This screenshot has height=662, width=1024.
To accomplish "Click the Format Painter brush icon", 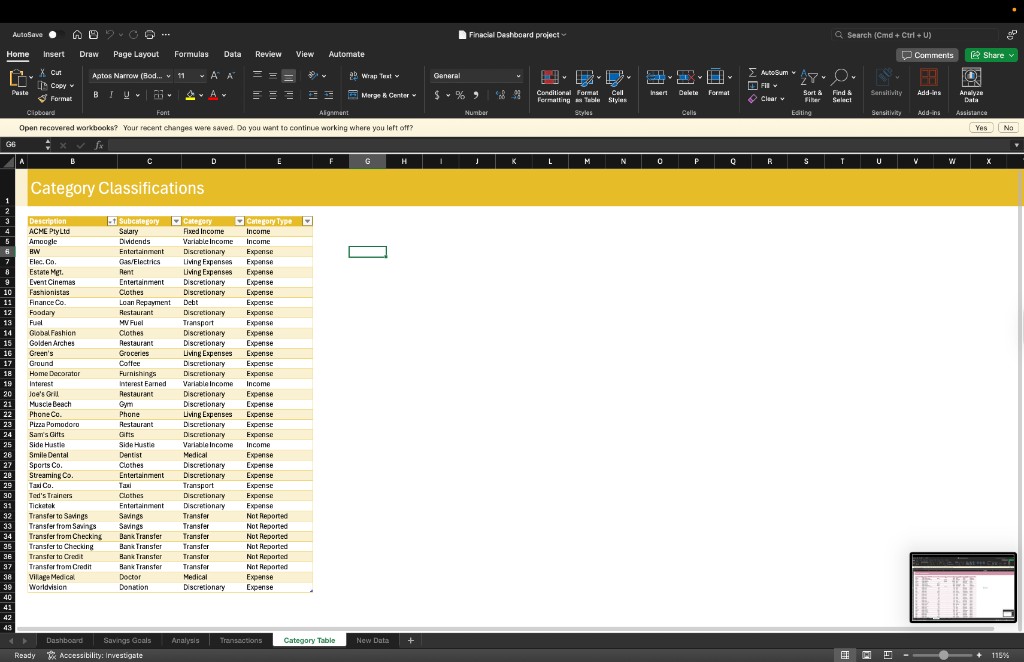I will click(44, 98).
